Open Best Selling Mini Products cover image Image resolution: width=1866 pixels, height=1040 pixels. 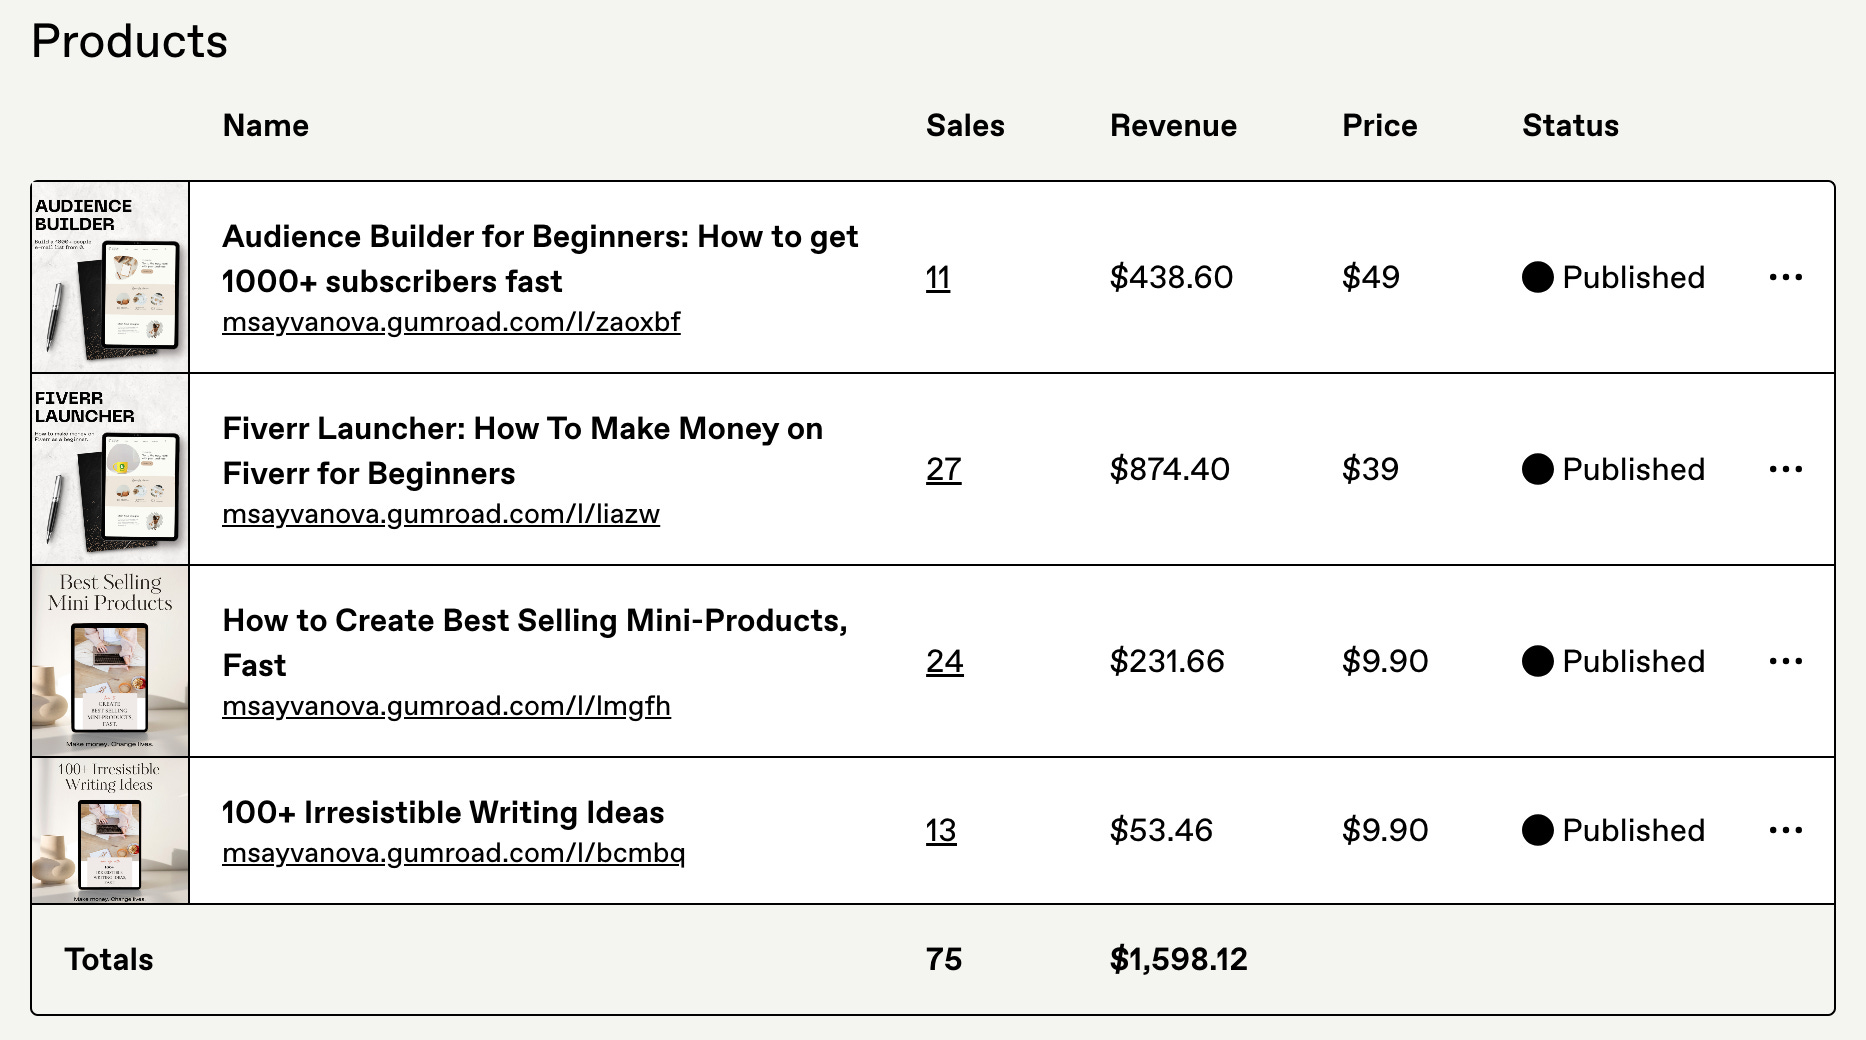pos(110,661)
